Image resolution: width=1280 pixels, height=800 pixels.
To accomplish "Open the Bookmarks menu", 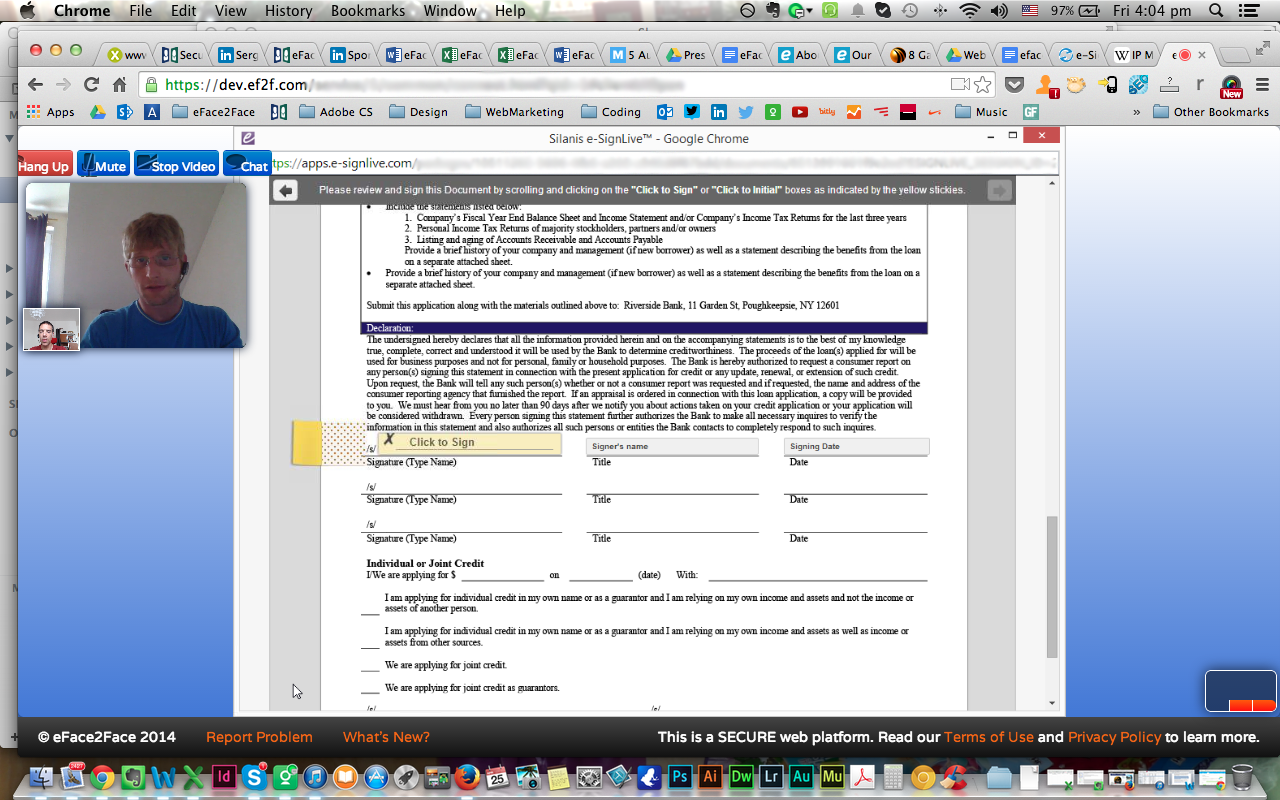I will pos(368,11).
